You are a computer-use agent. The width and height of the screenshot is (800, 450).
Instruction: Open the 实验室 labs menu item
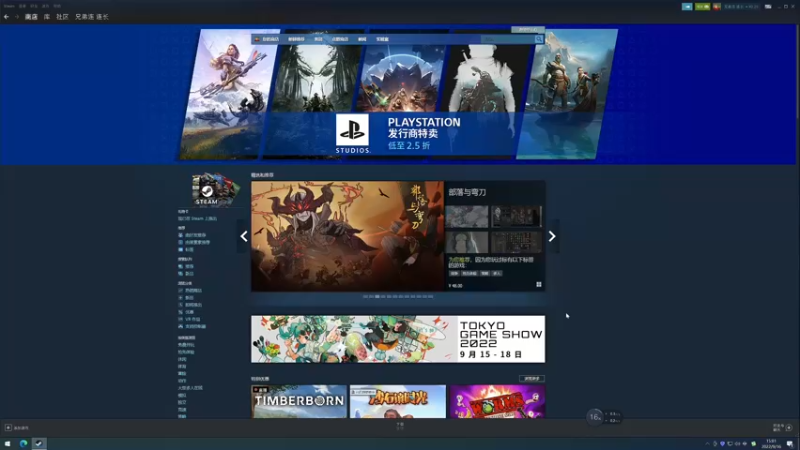click(382, 39)
